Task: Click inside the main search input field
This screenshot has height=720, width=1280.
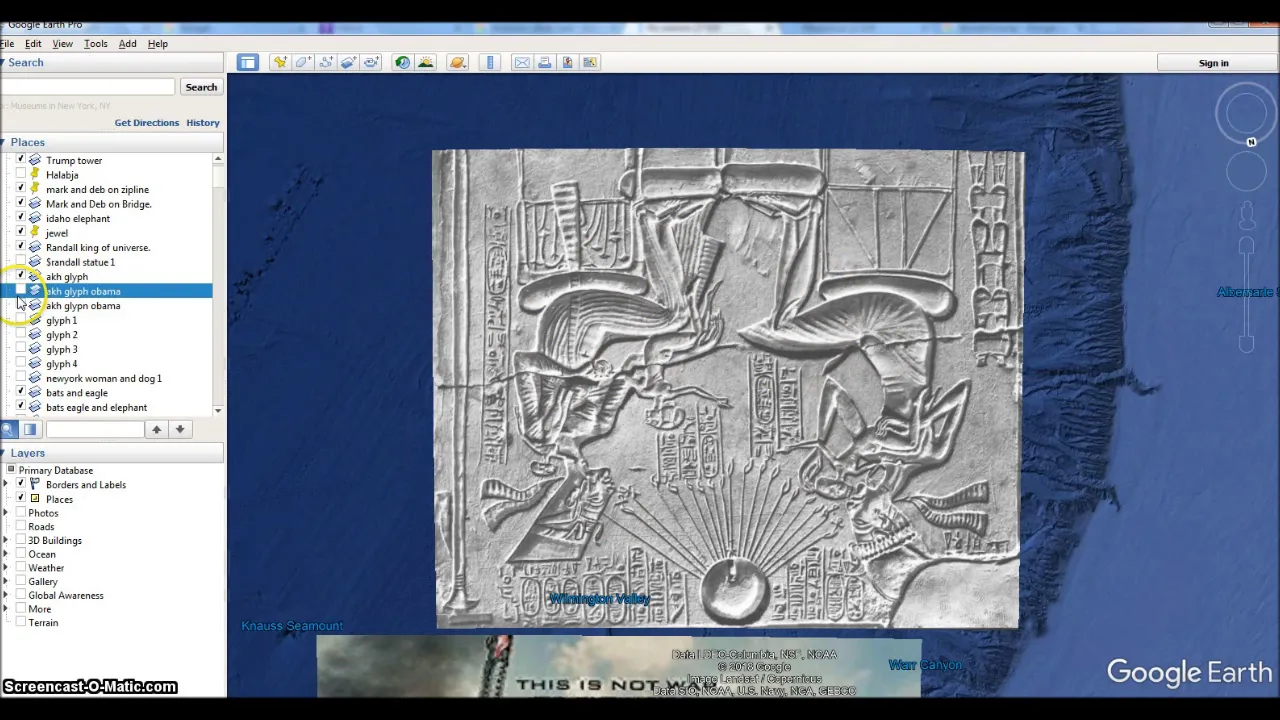Action: (x=88, y=87)
